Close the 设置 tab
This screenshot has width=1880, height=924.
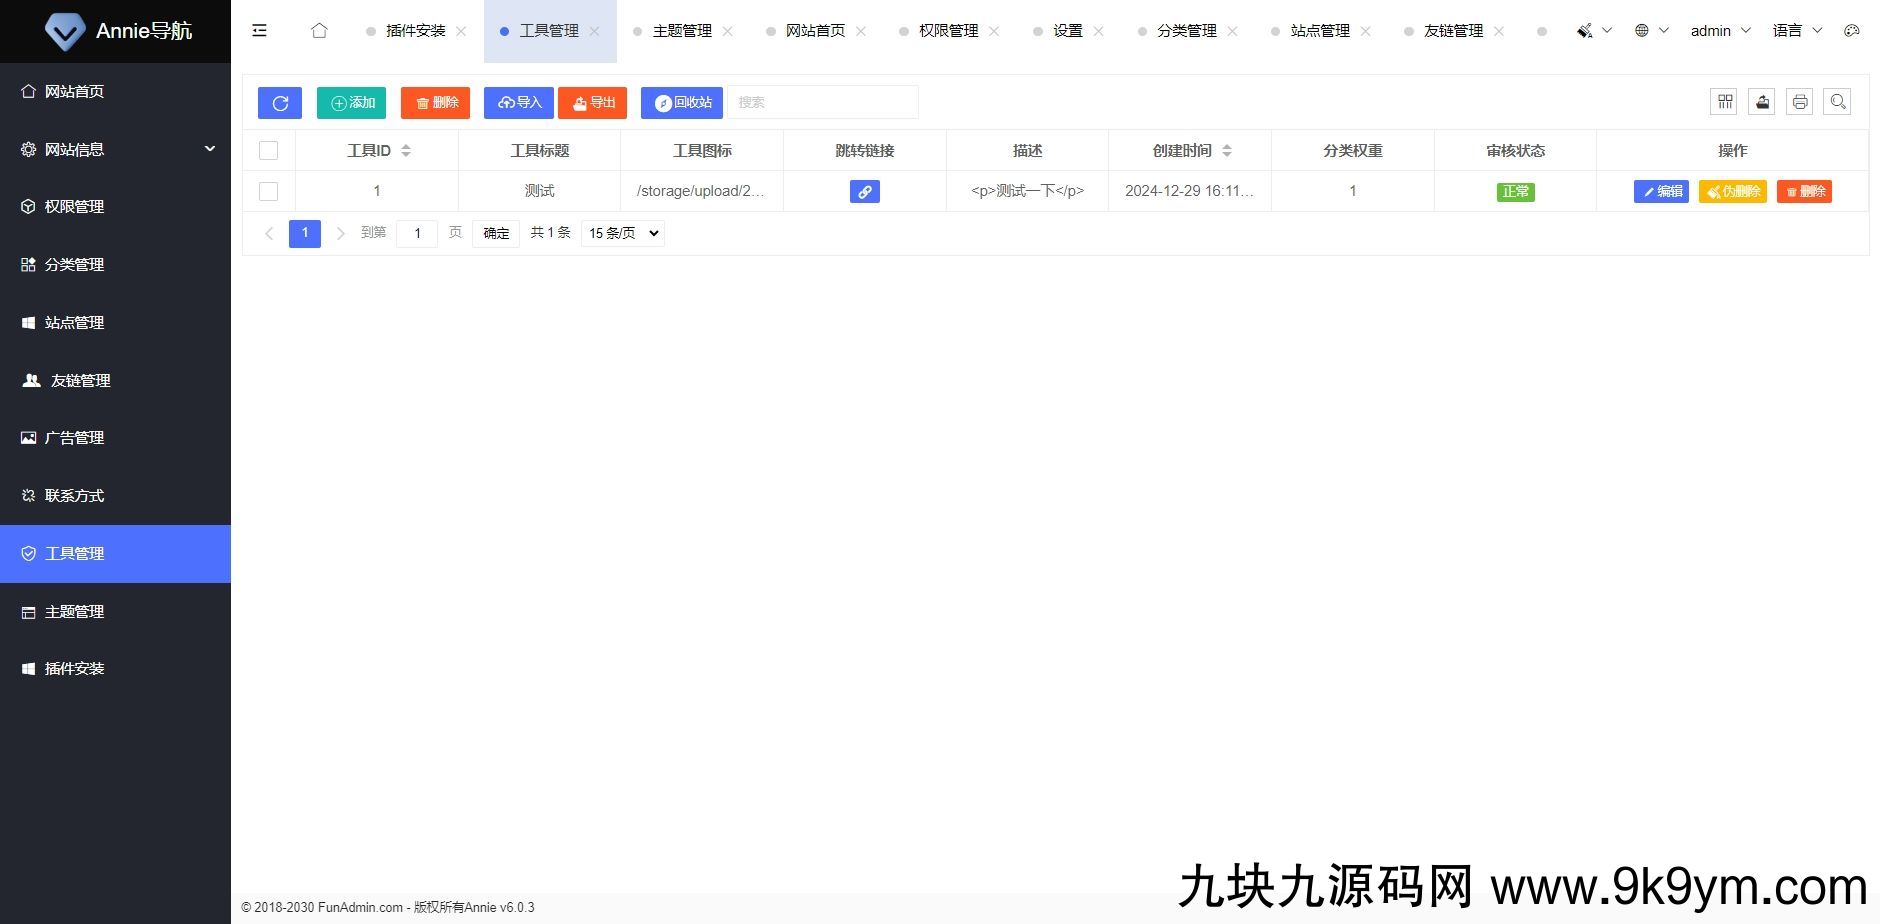click(1099, 31)
